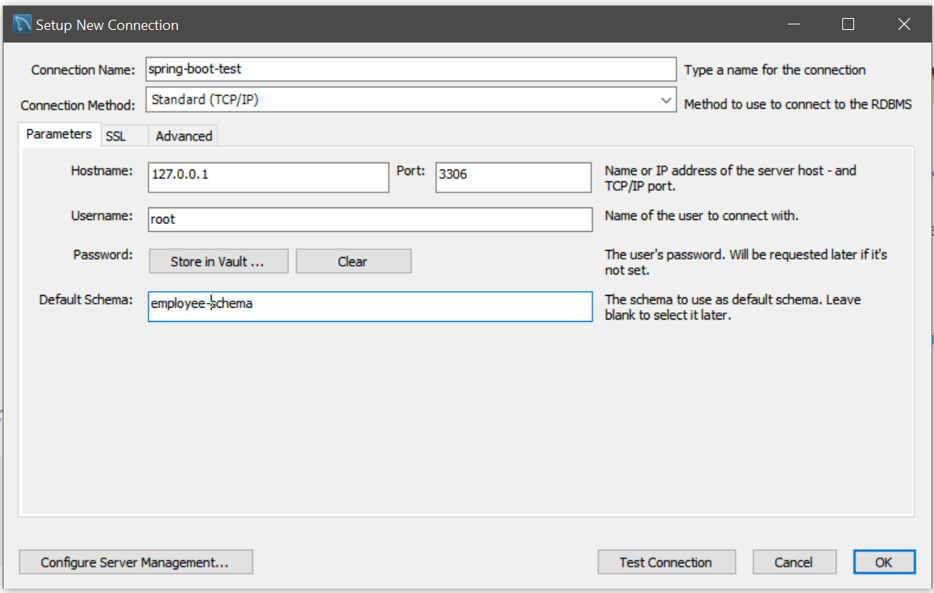Click Test Connection button
Screen dimensions: 934x593
666,562
